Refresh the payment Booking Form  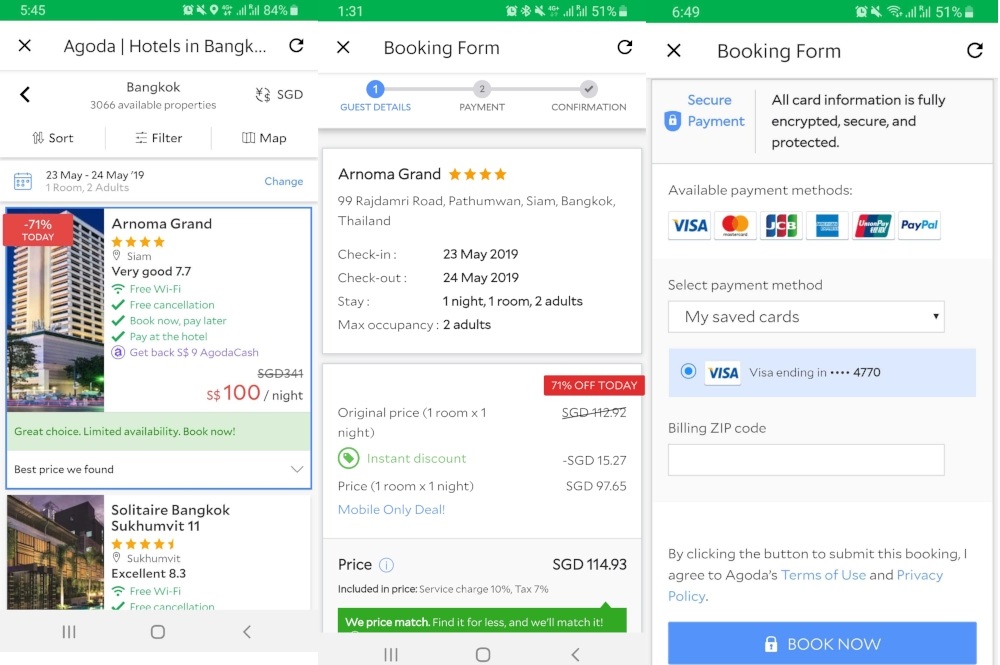pos(974,50)
